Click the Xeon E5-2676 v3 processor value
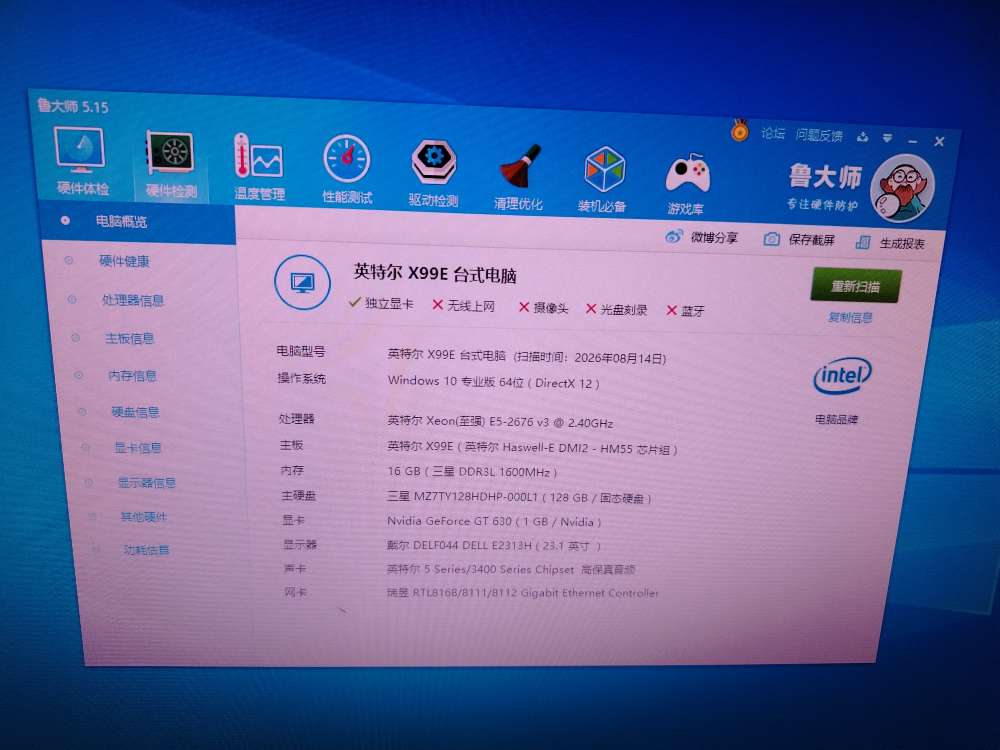1000x750 pixels. point(500,422)
